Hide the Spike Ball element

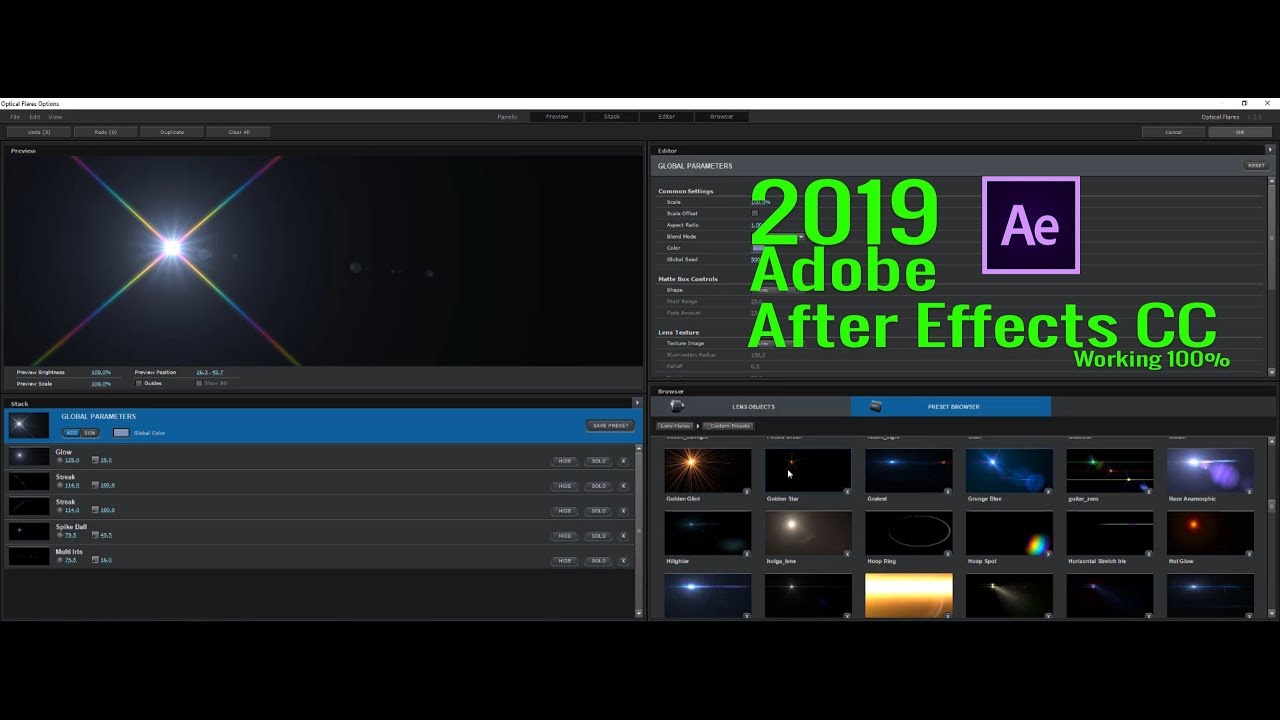565,536
